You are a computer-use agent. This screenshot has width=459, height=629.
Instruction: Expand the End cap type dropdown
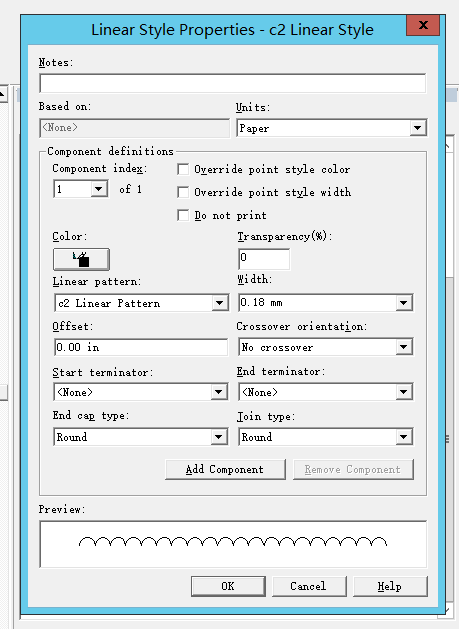coord(141,437)
